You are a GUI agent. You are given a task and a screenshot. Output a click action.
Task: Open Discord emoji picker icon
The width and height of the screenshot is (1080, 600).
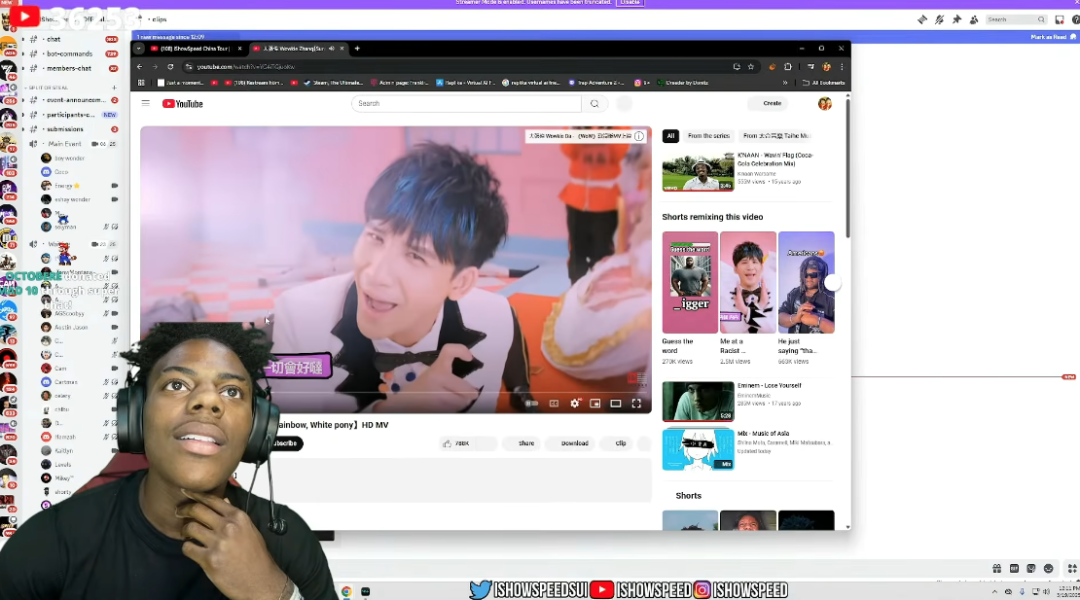click(1048, 568)
